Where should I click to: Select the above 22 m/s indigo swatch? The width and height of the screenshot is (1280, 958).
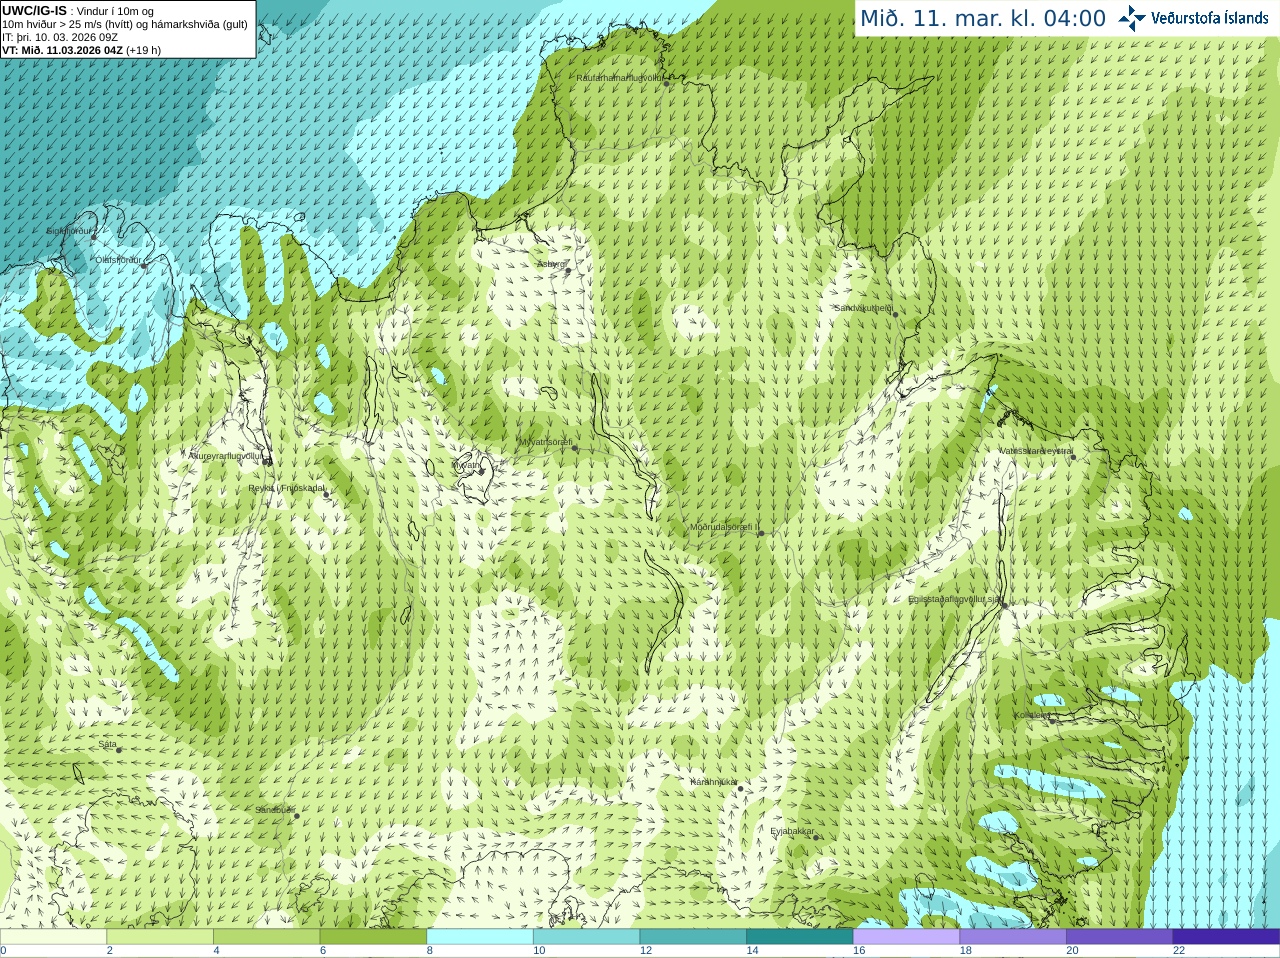point(1226,937)
